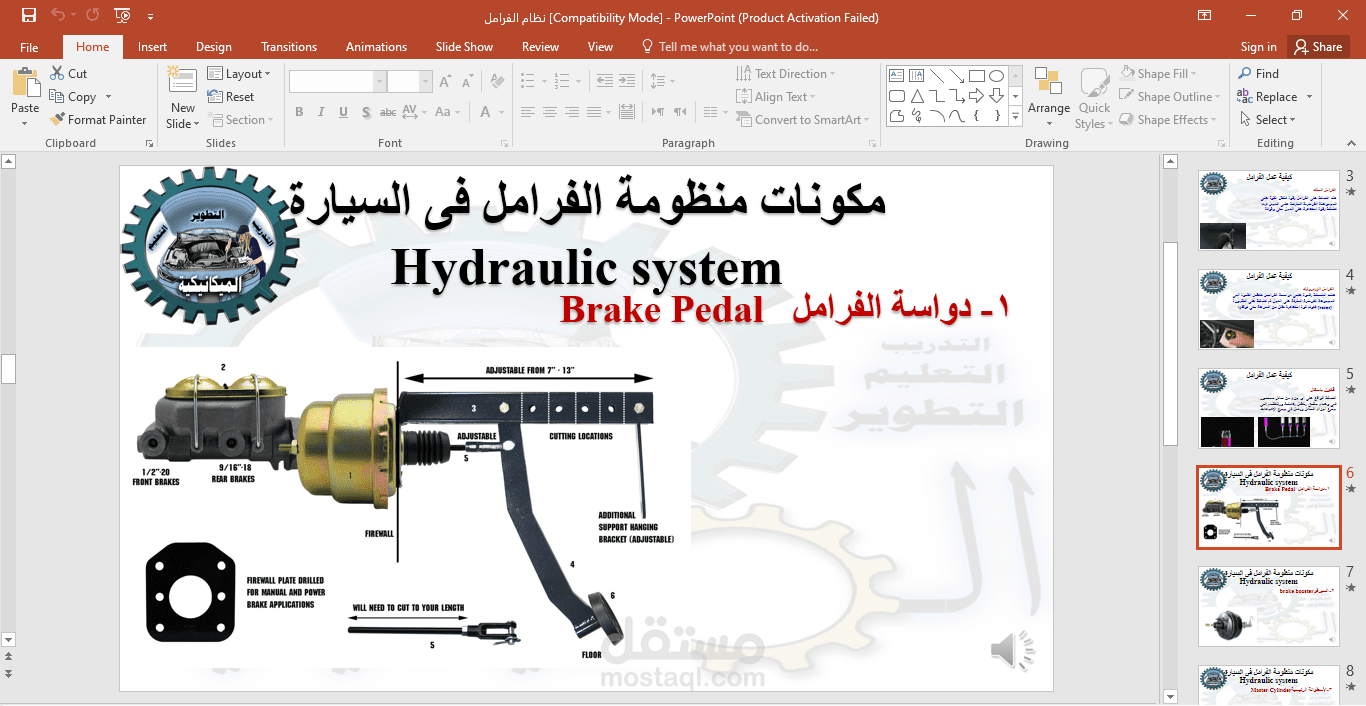This screenshot has height=706, width=1366.
Task: Start slideshow from beginning via Quick Access
Action: coord(122,16)
